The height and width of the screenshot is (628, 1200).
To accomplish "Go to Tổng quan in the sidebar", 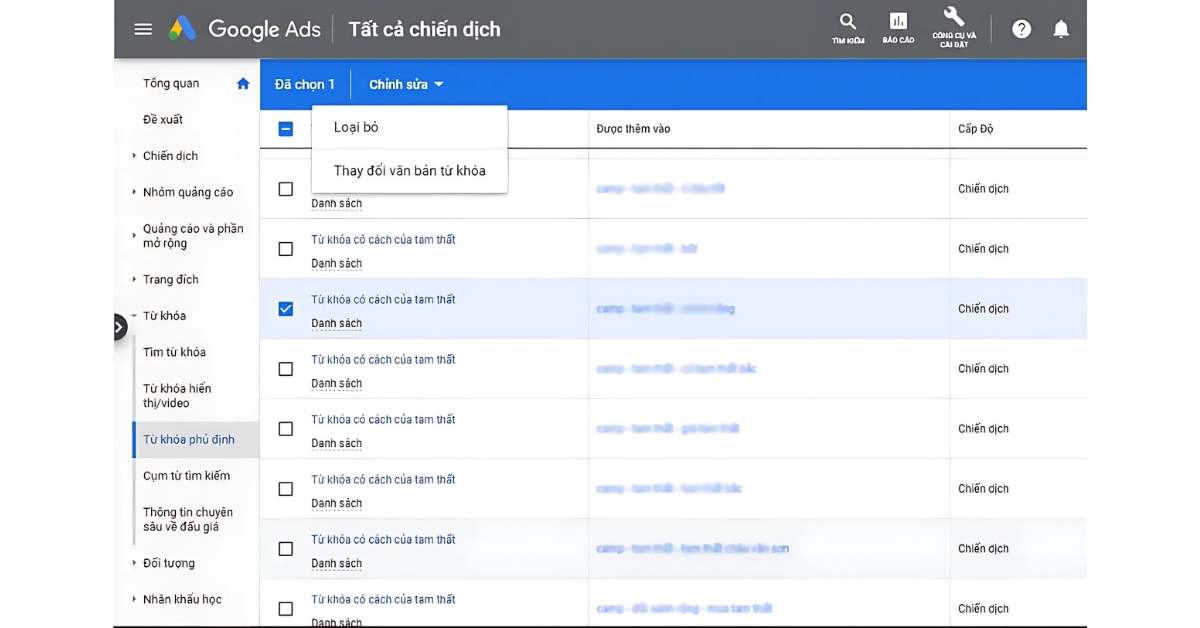I will click(171, 84).
